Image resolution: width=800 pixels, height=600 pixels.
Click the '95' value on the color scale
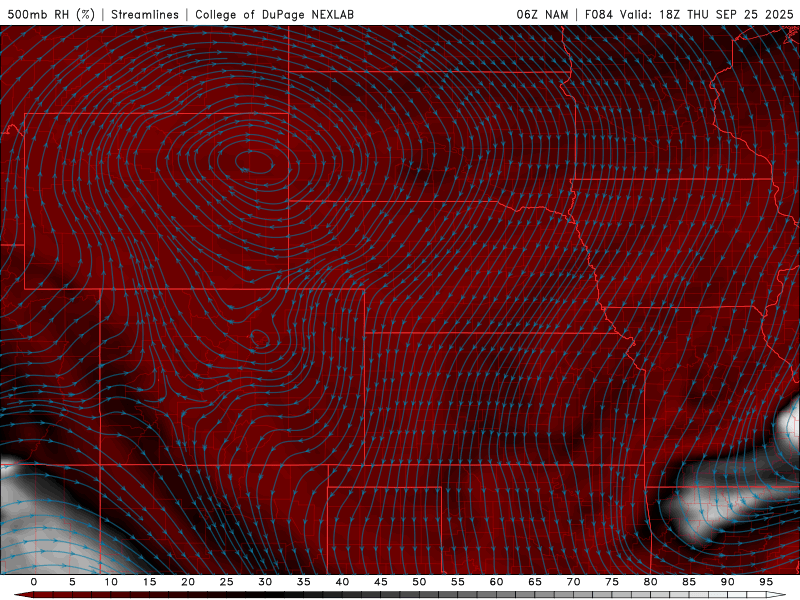(x=766, y=582)
